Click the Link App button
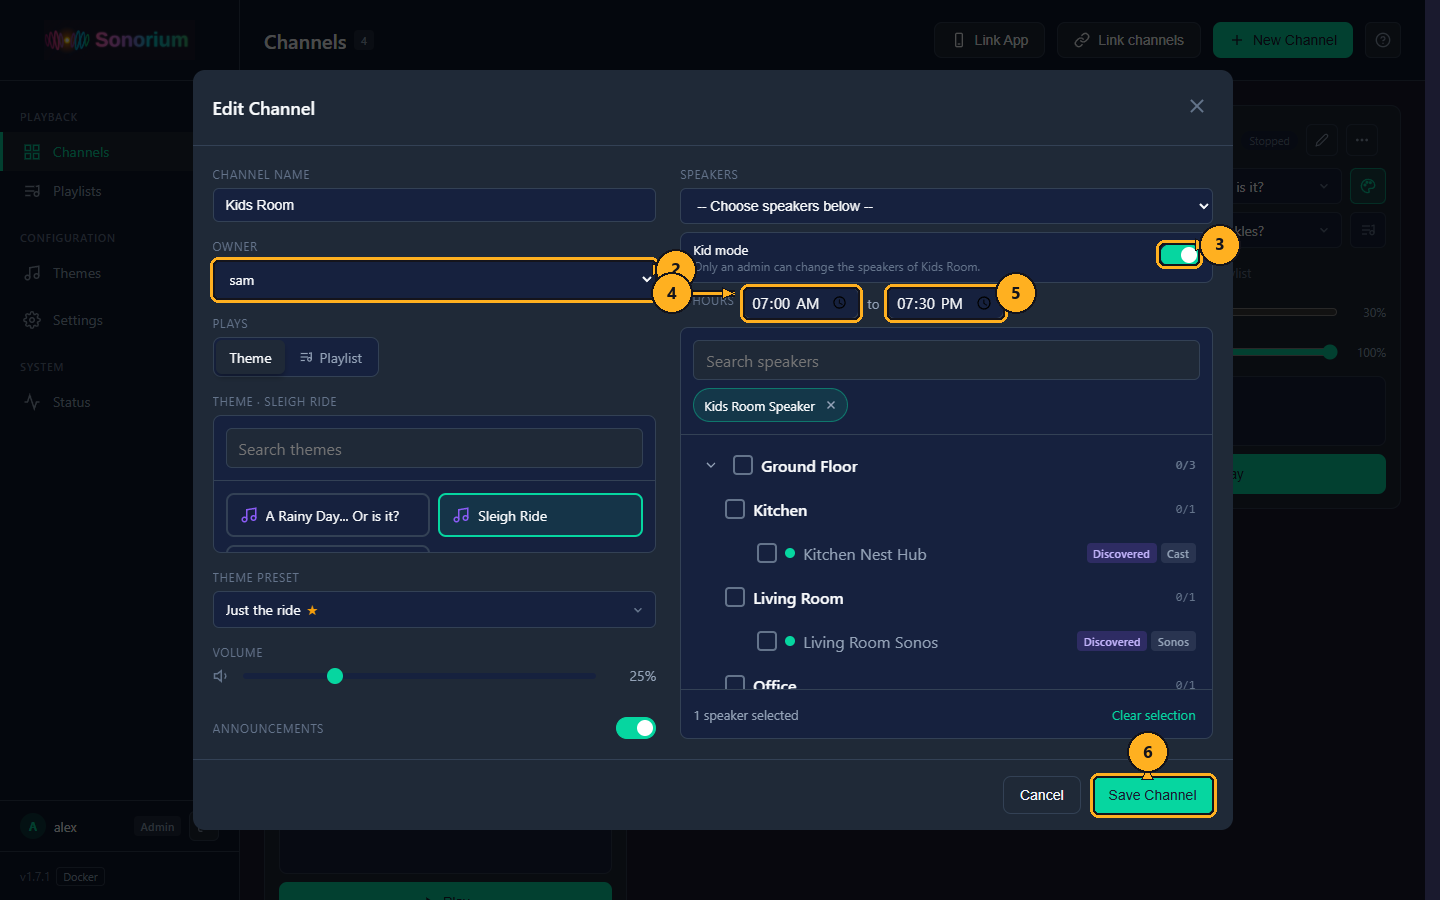This screenshot has height=900, width=1440. coord(990,40)
